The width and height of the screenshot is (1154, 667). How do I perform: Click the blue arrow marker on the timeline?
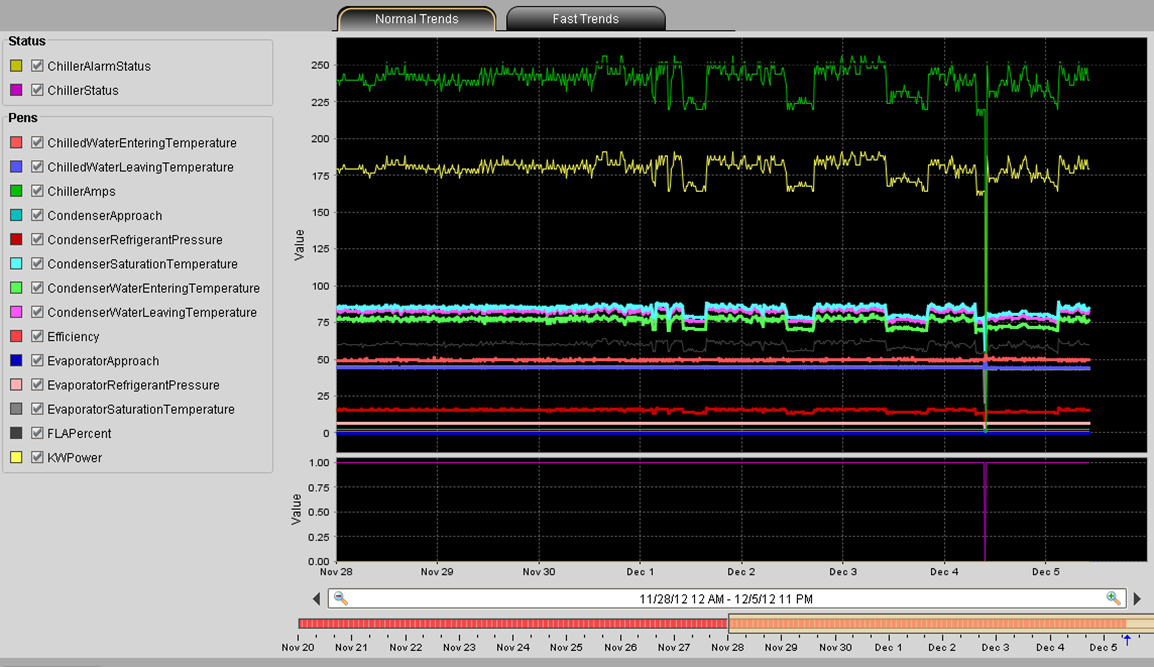click(x=1126, y=639)
